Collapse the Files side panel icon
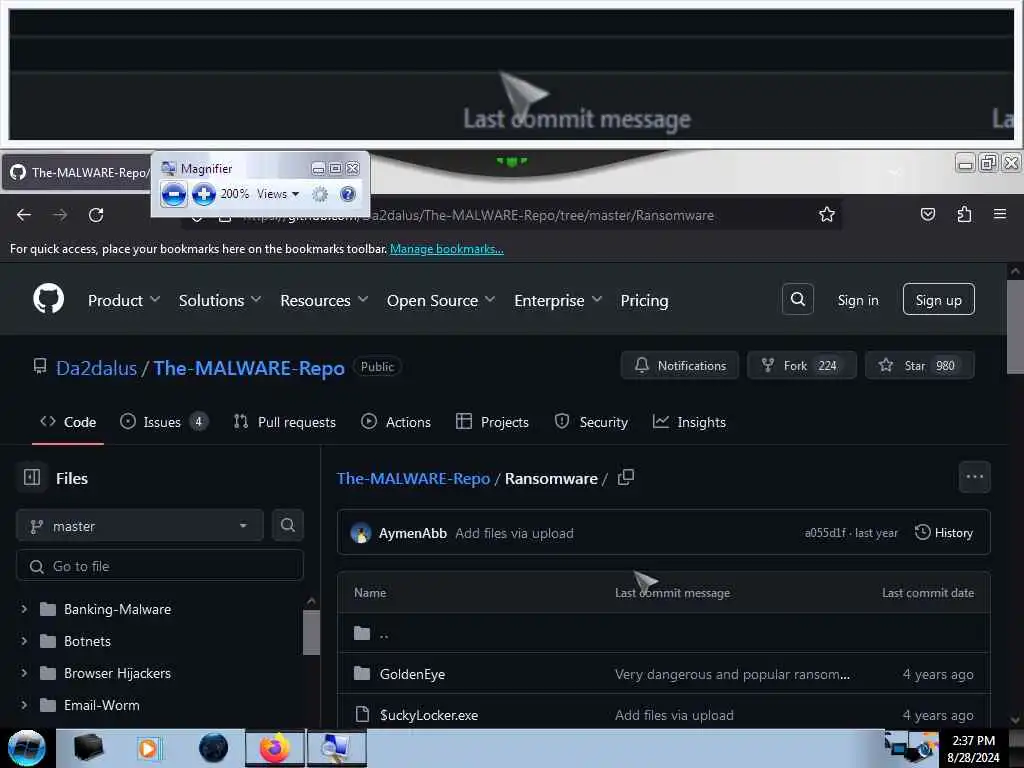The image size is (1024, 768). pyautogui.click(x=32, y=477)
